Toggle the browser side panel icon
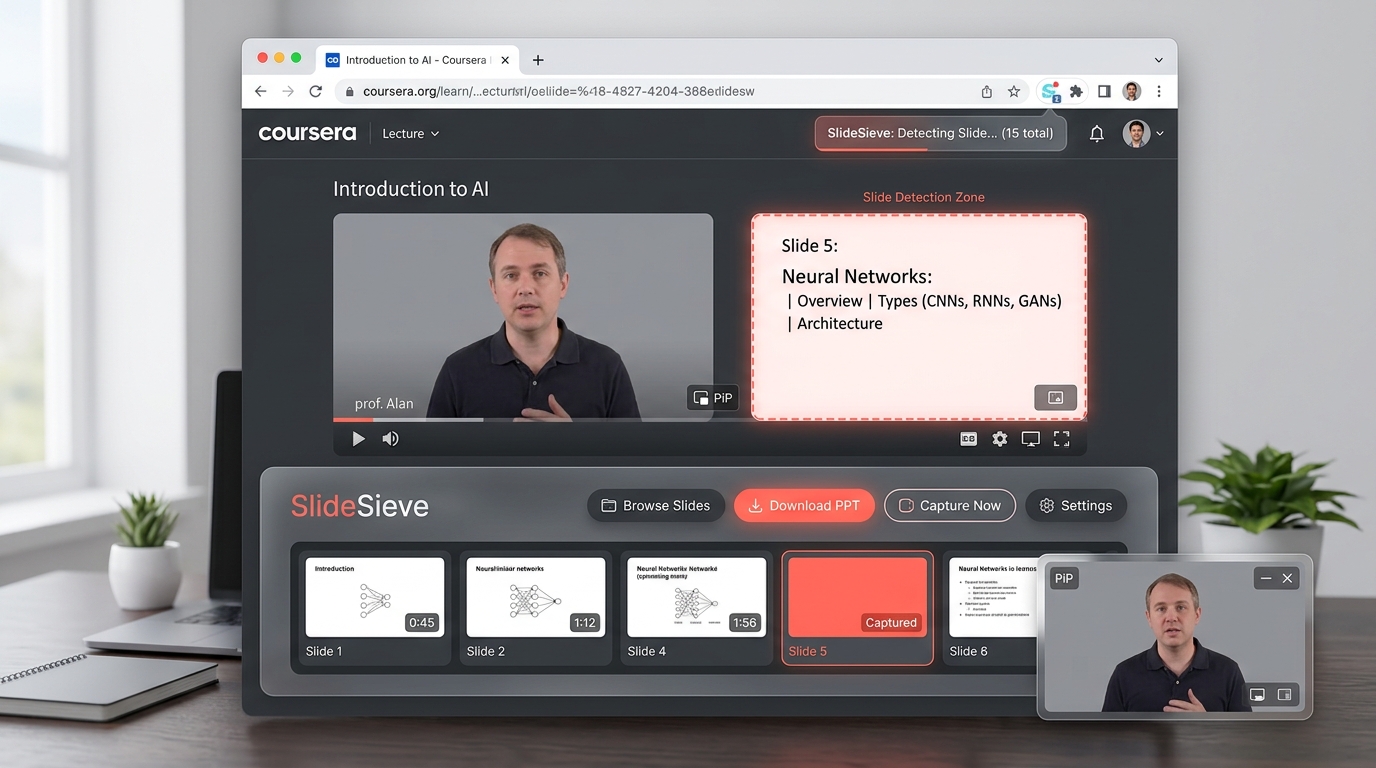This screenshot has width=1376, height=768. pos(1104,91)
